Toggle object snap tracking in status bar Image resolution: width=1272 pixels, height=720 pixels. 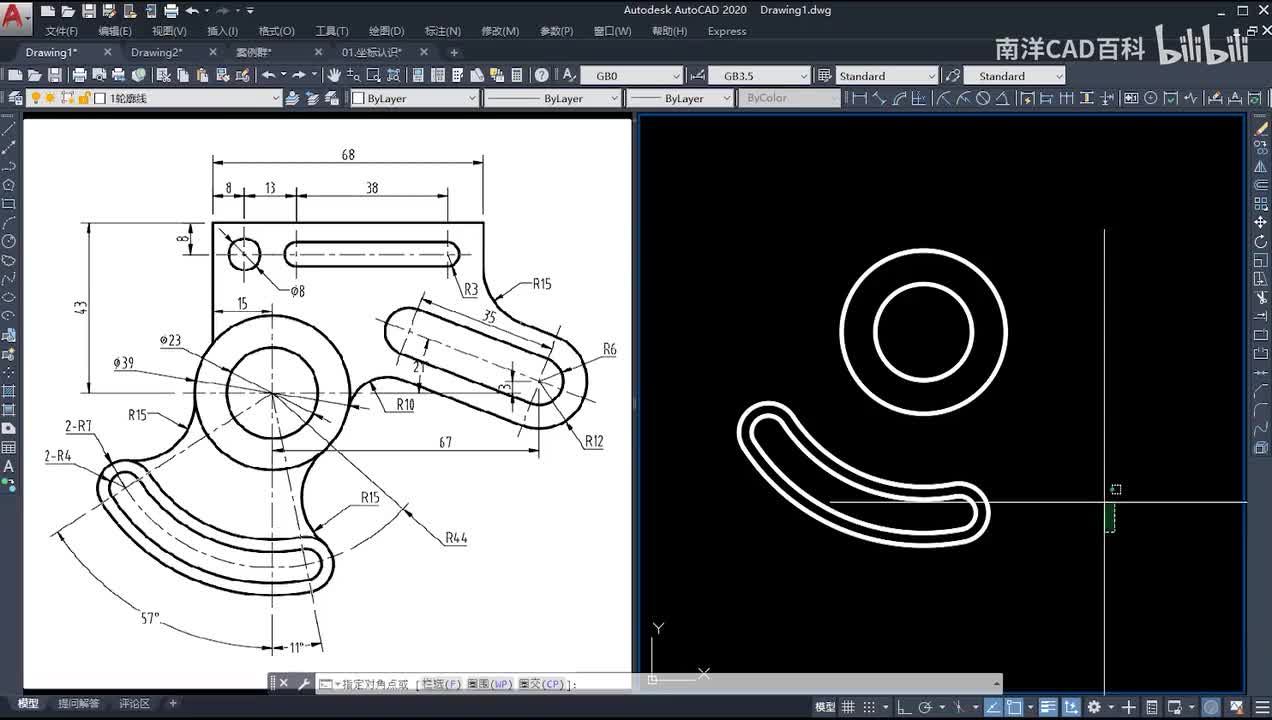coord(993,707)
